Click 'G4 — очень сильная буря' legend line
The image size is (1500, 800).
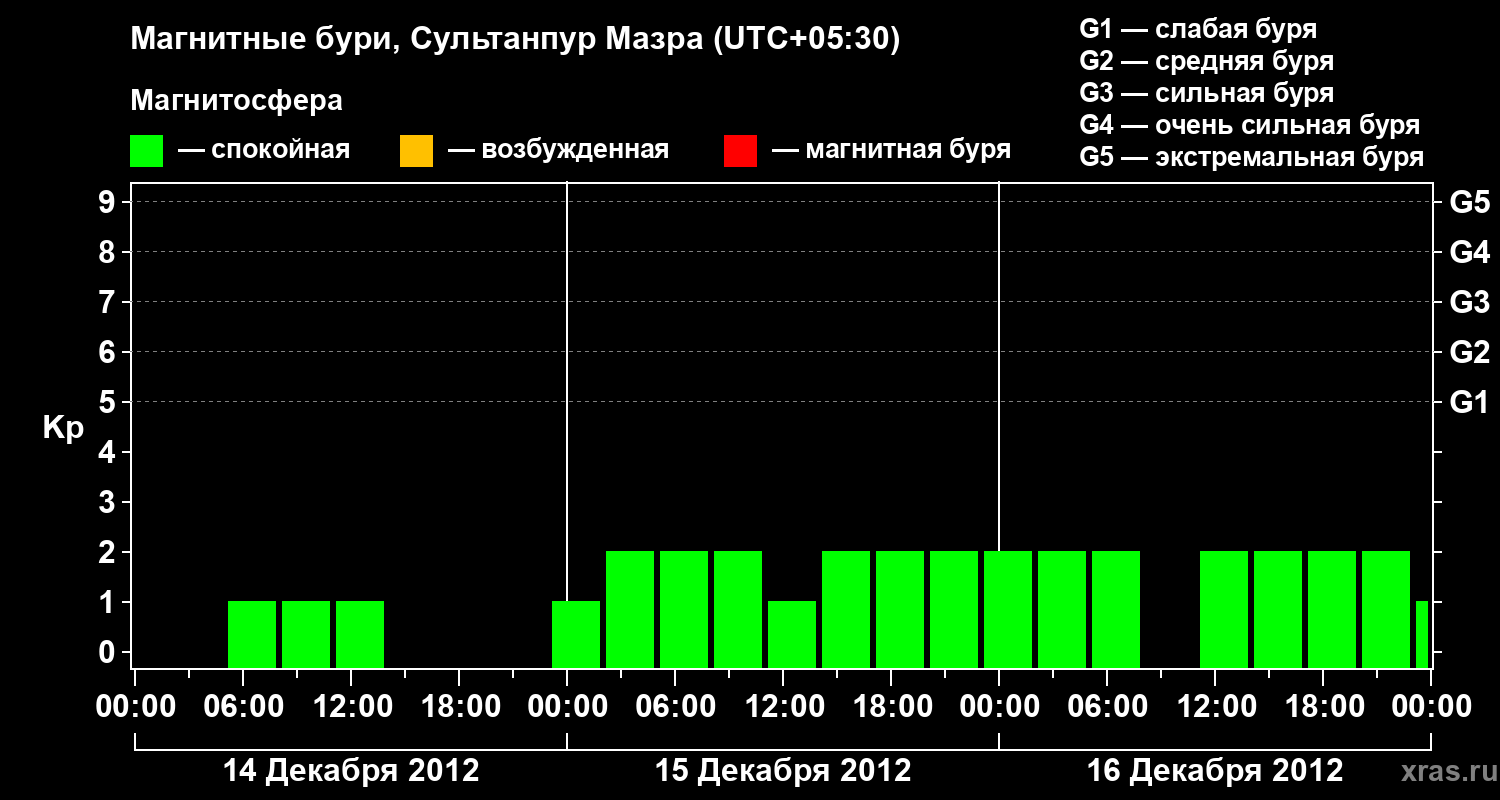tap(1250, 125)
